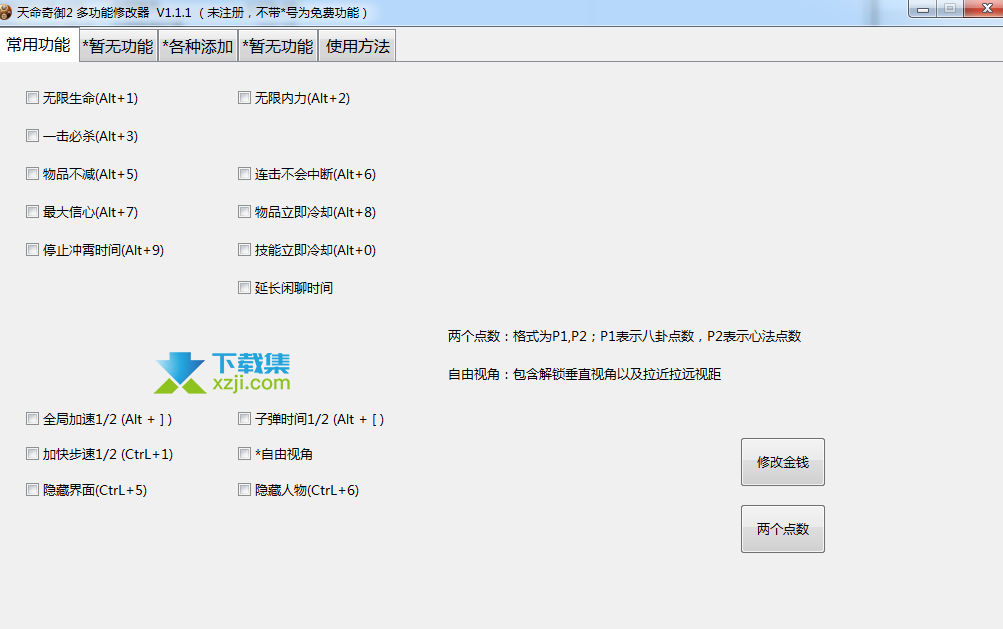Check the *自由视角 box

coord(245,454)
